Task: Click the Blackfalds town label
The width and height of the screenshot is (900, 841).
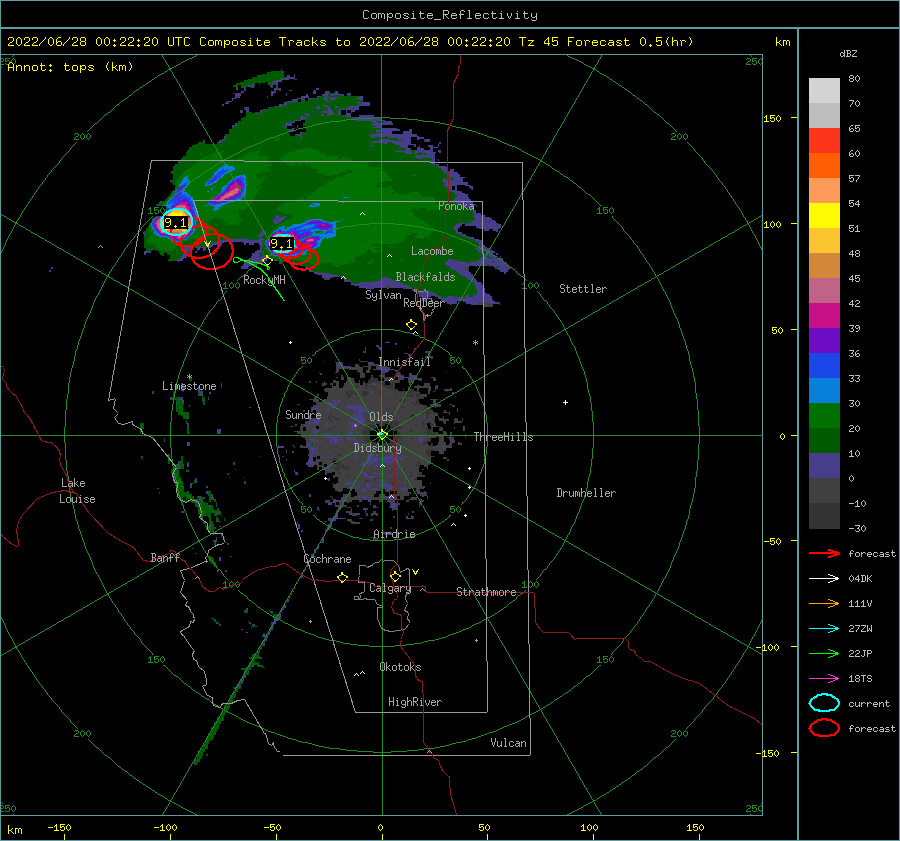Action: point(425,277)
